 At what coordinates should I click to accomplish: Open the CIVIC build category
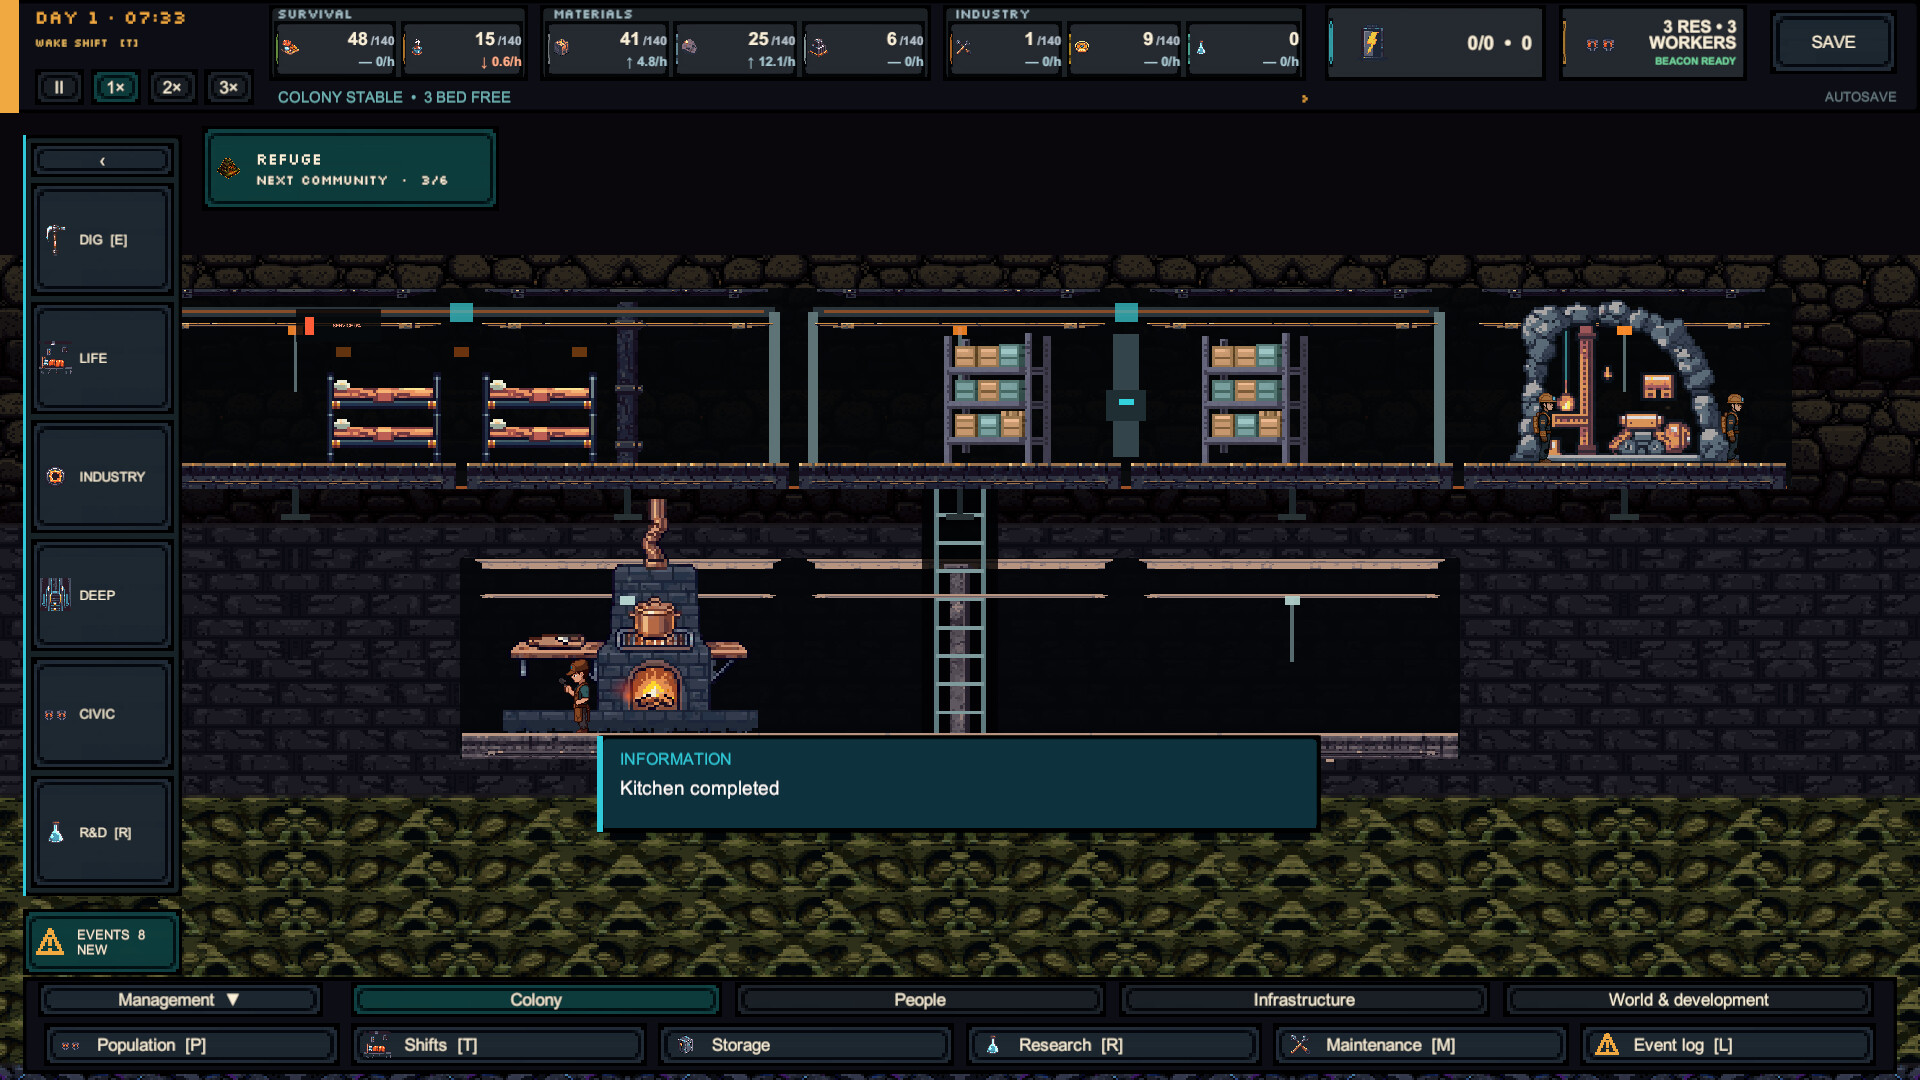(x=102, y=714)
